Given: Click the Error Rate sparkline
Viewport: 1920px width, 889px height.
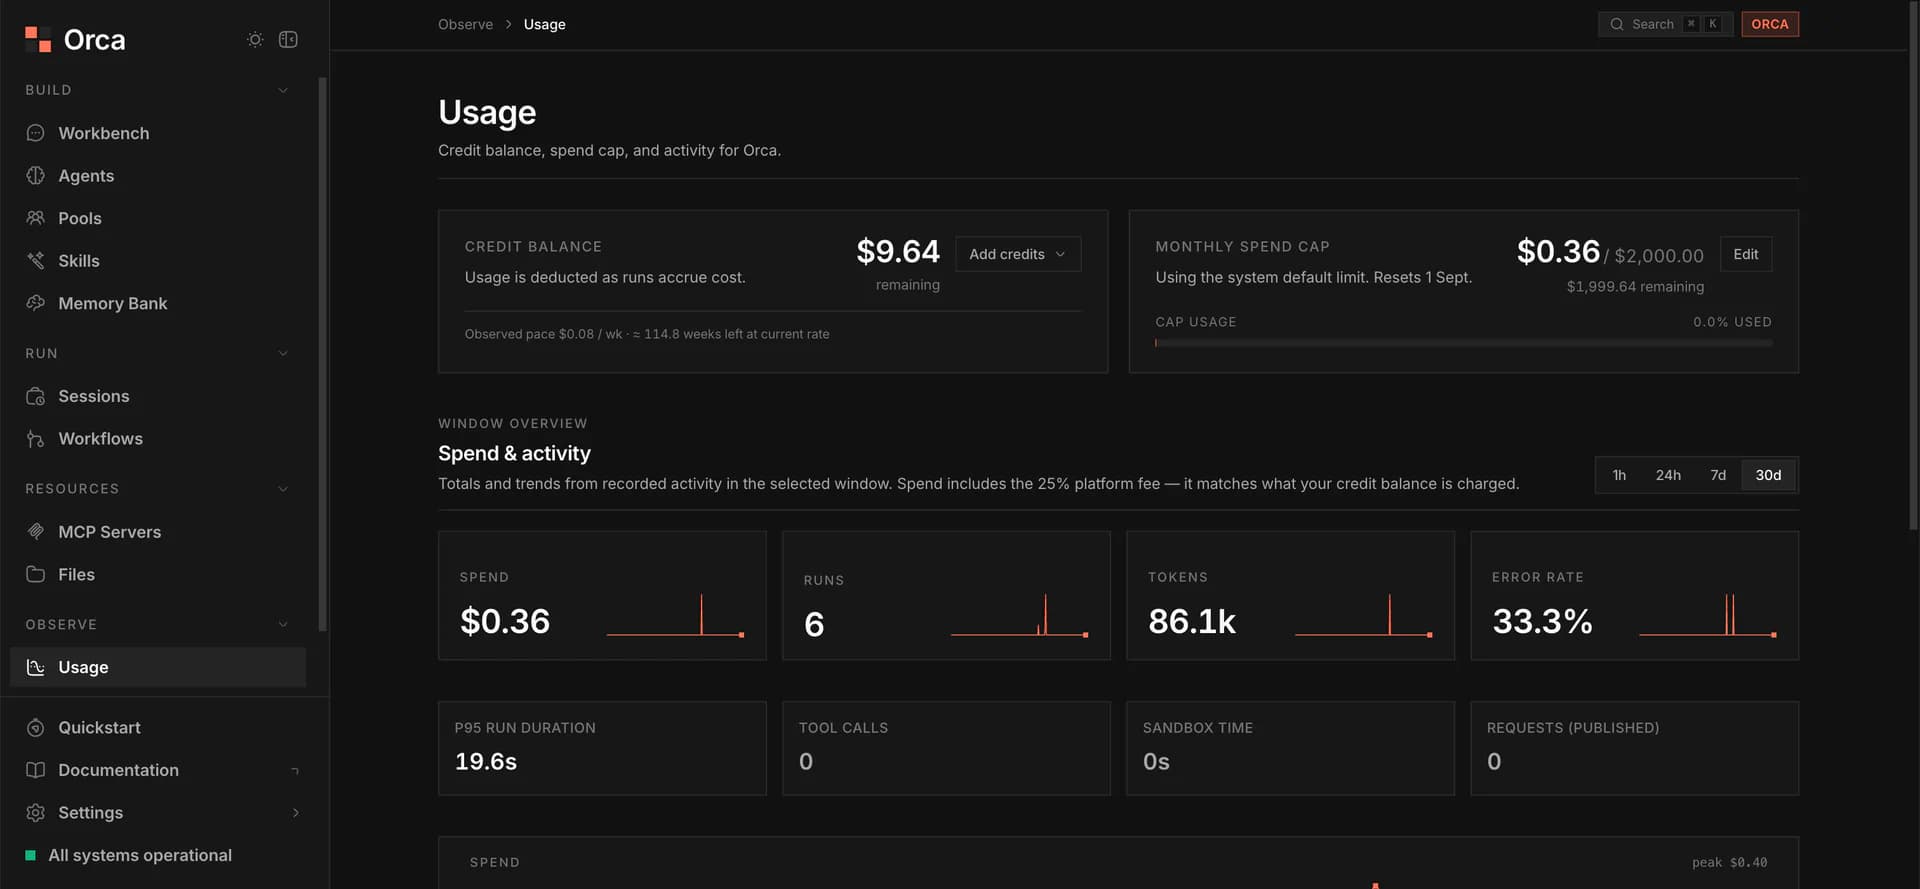Looking at the screenshot, I should (x=1708, y=615).
